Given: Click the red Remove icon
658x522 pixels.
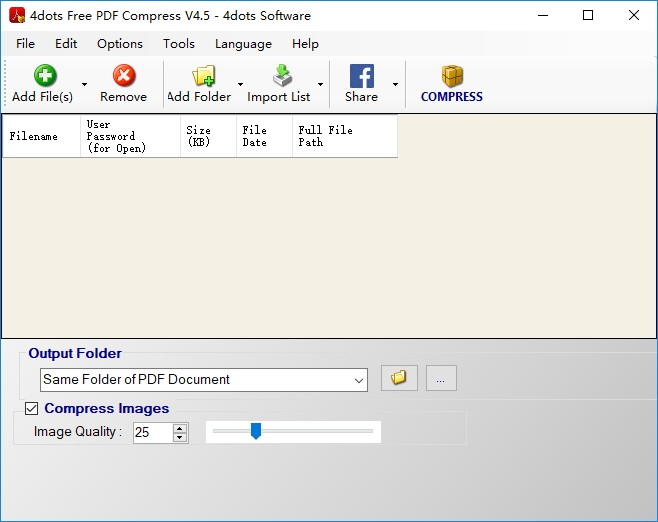Looking at the screenshot, I should [124, 76].
